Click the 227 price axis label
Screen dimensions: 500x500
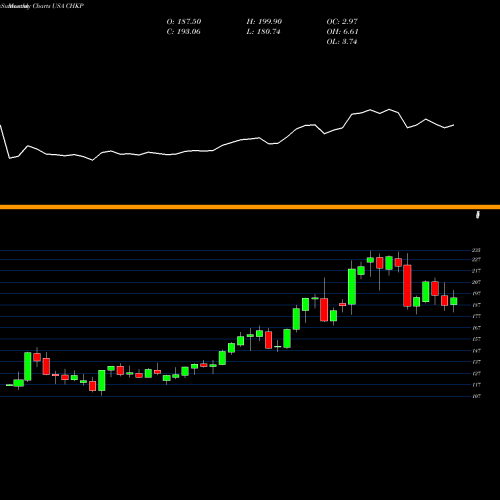point(476,259)
